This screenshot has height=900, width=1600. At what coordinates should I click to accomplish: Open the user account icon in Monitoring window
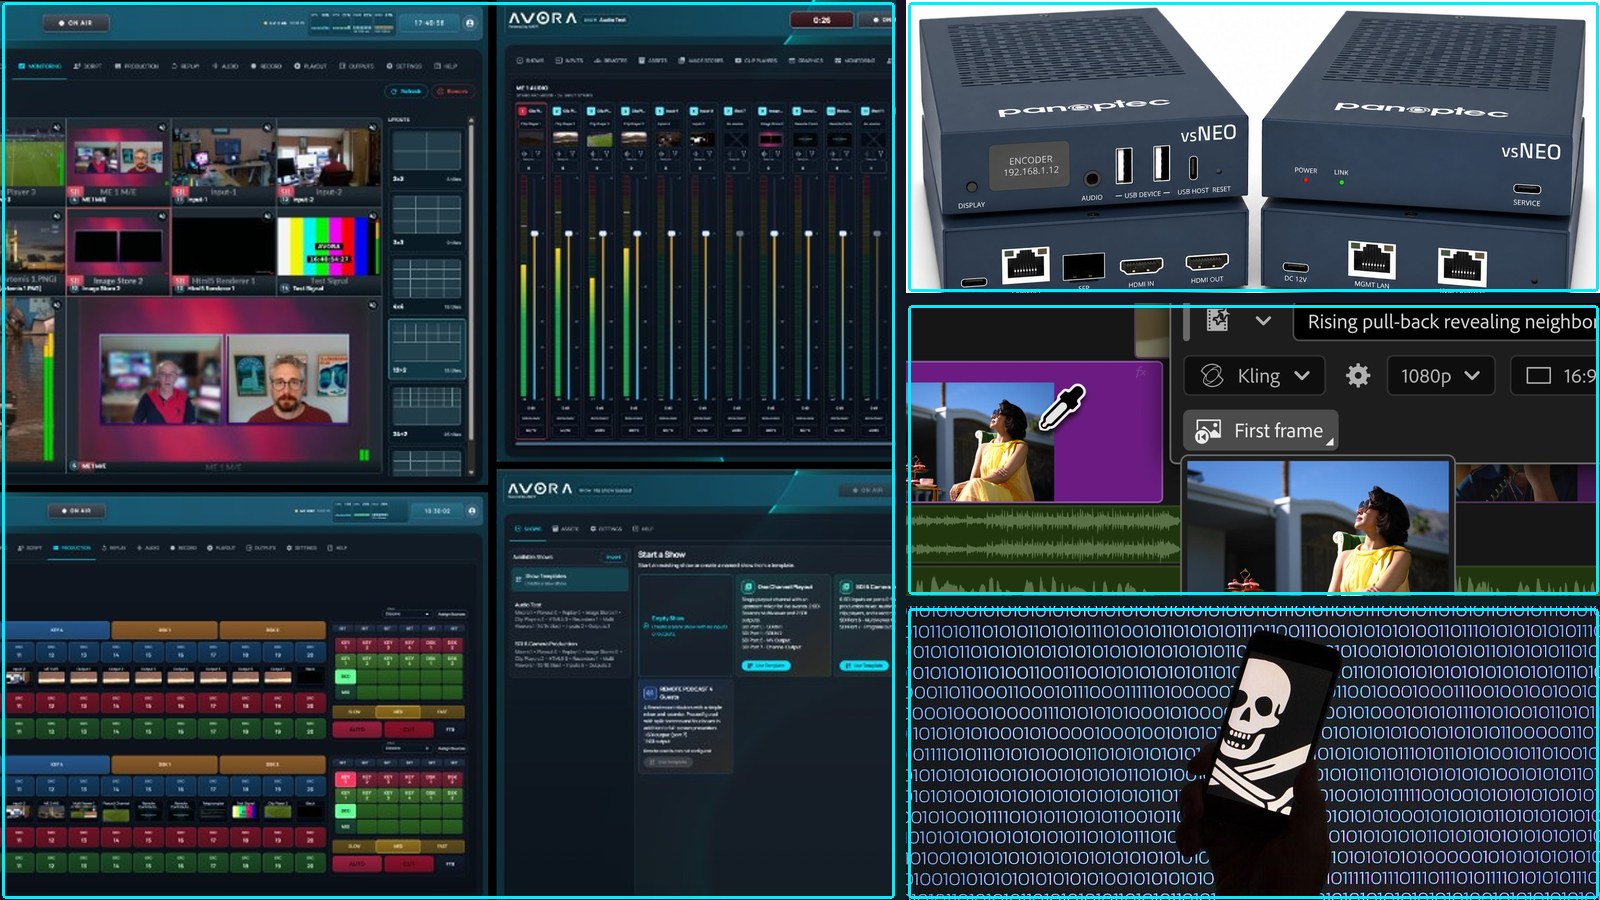[x=470, y=22]
